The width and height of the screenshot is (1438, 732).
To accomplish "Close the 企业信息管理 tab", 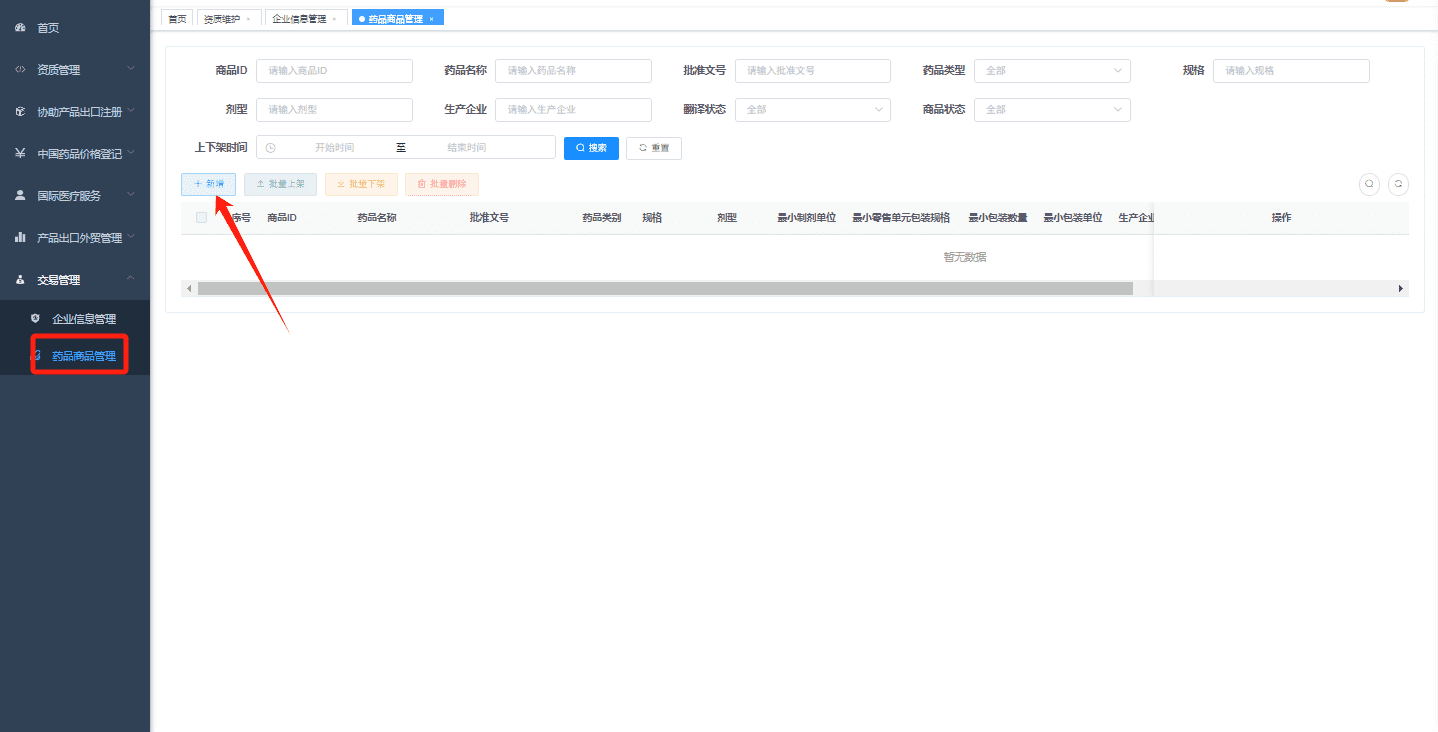I will point(334,19).
